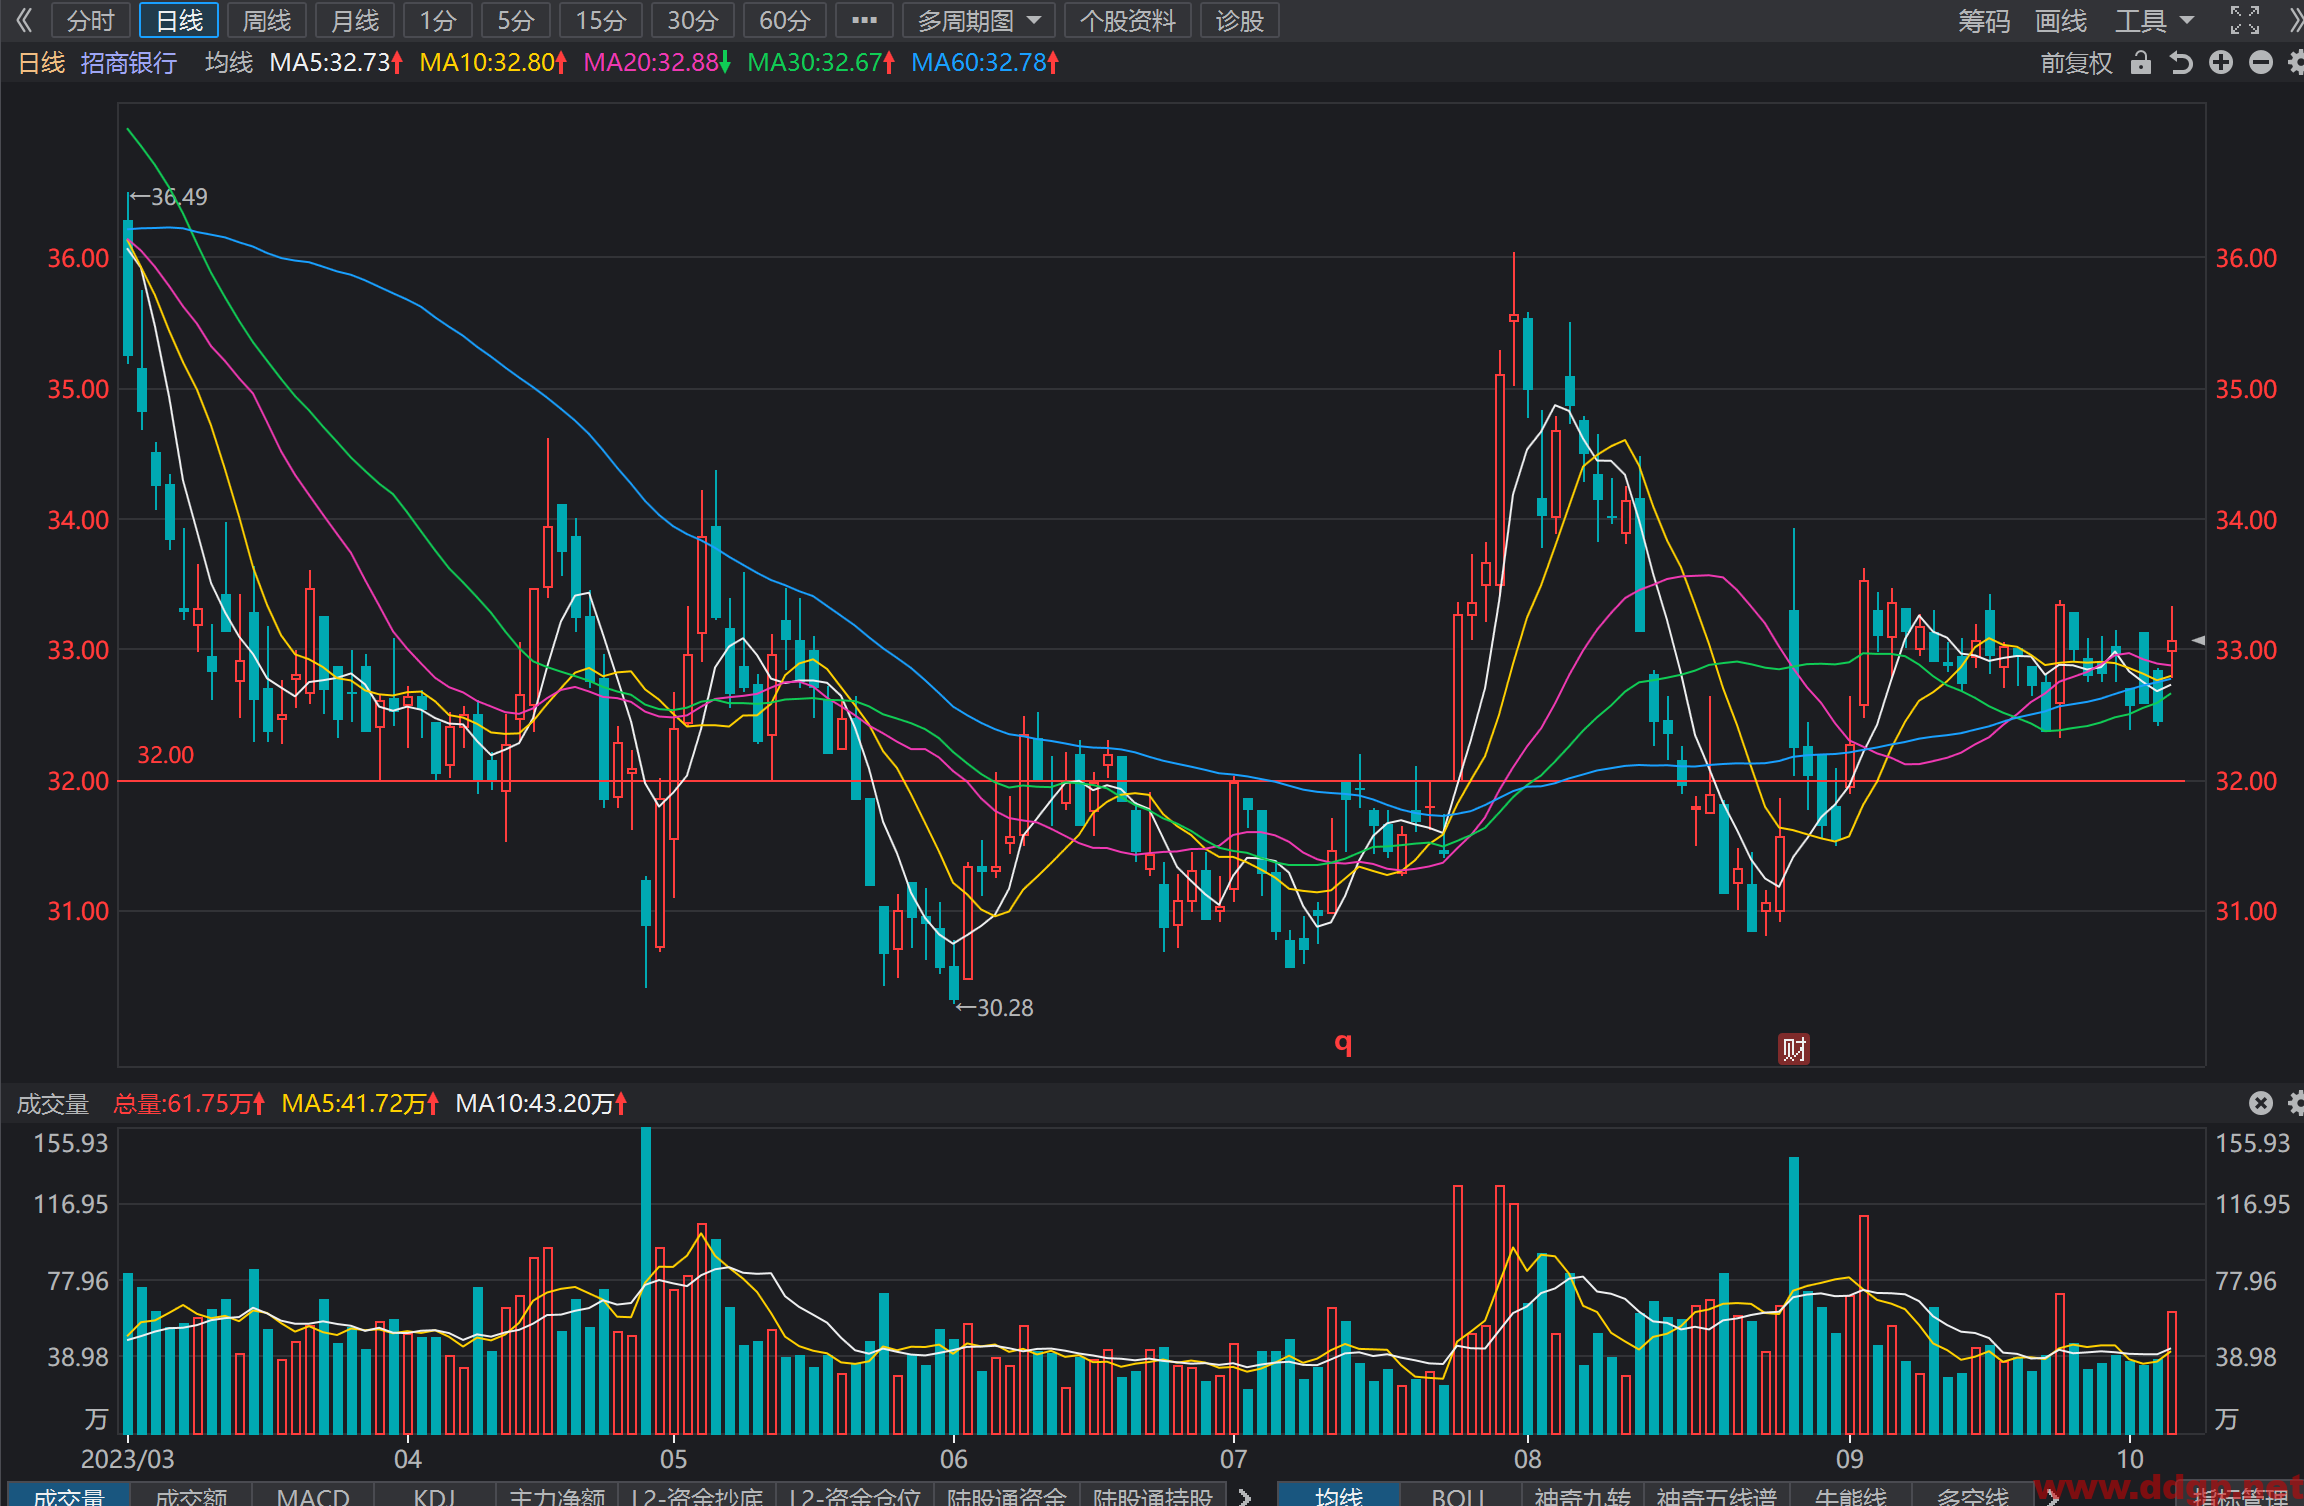The image size is (2304, 1506).
Task: Open 诊股 stock diagnosis
Action: [1240, 20]
